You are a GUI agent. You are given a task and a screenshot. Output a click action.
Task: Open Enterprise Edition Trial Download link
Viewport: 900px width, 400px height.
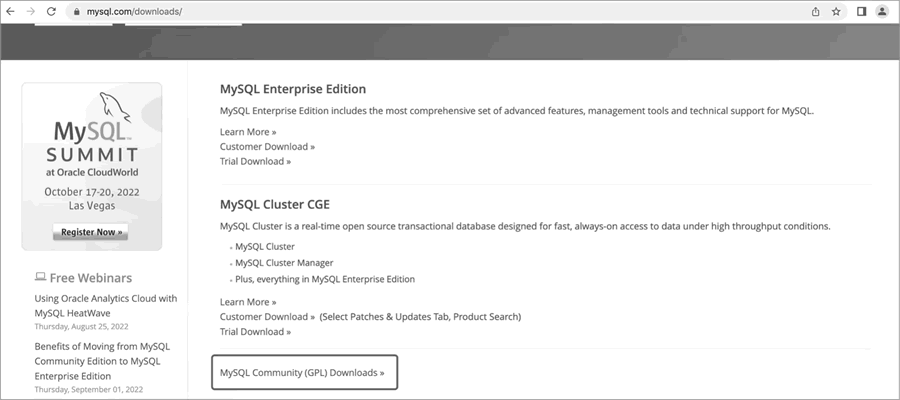click(255, 162)
